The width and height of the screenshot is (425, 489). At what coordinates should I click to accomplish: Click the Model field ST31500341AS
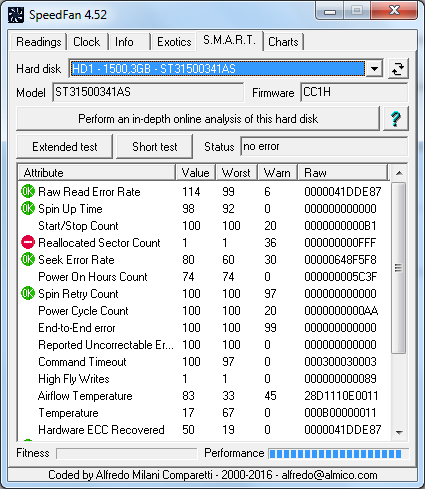[x=148, y=92]
